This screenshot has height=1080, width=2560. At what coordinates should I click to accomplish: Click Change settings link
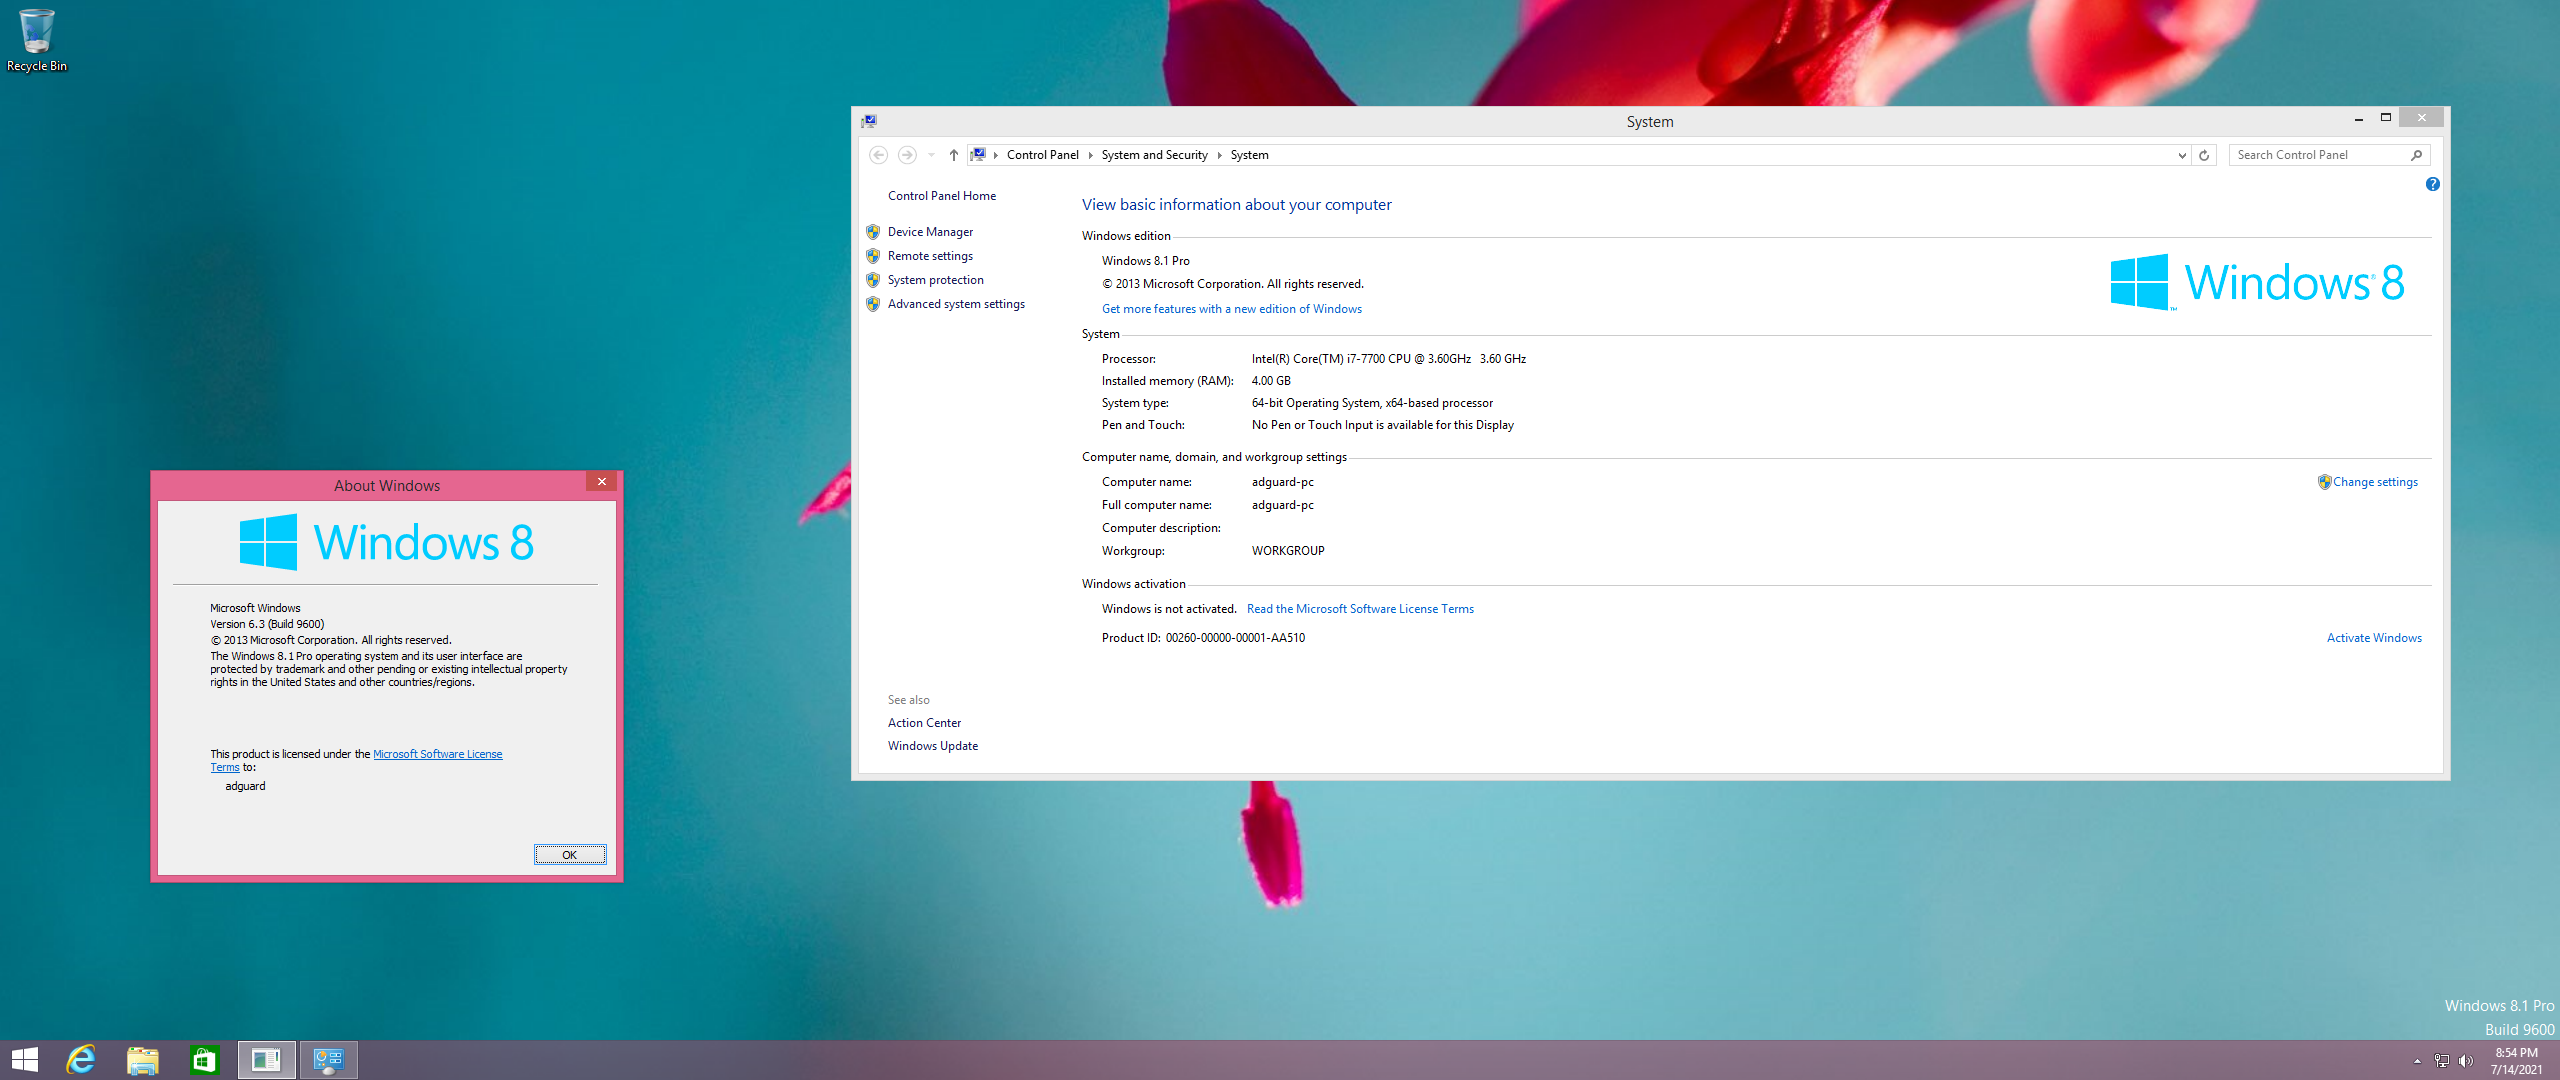click(2375, 482)
